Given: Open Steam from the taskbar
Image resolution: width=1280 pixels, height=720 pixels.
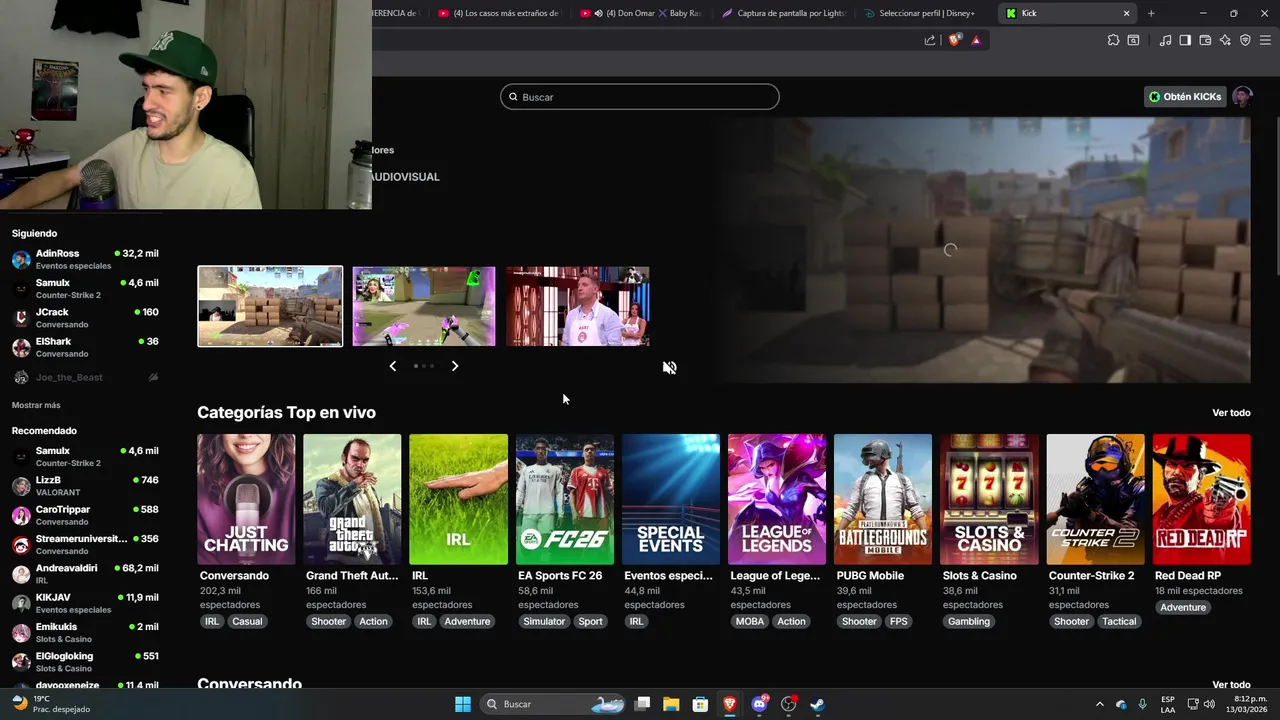Looking at the screenshot, I should (817, 704).
